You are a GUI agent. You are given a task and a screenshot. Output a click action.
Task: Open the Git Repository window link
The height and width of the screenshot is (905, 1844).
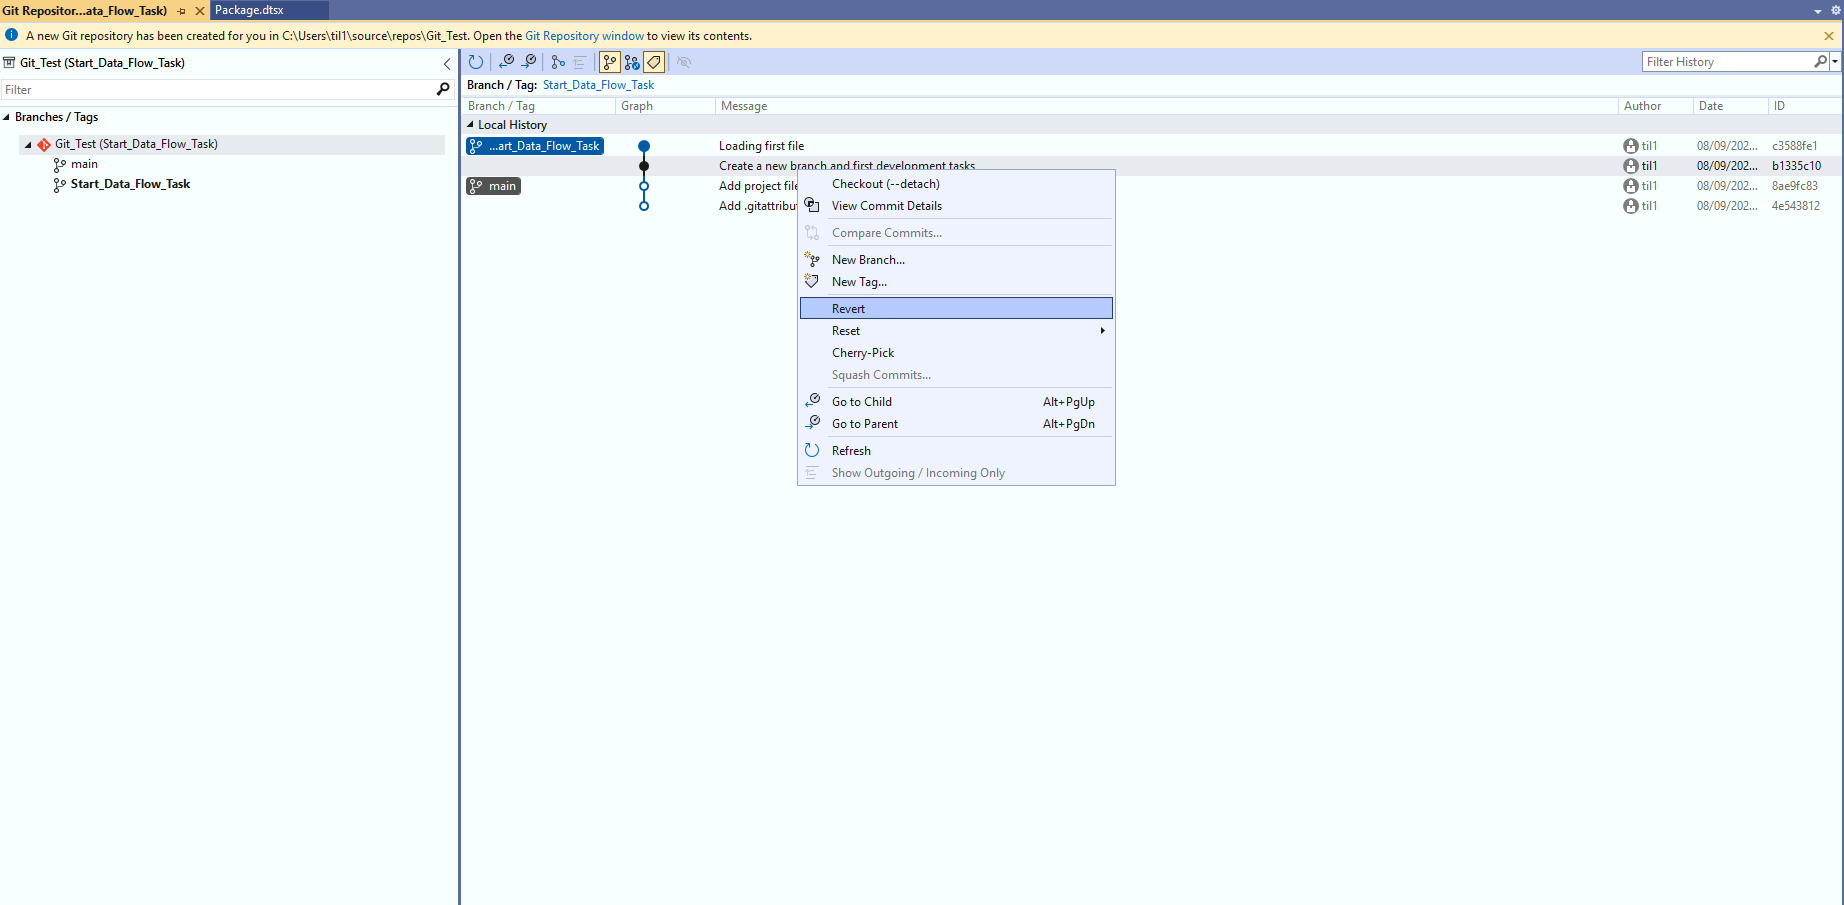(584, 36)
